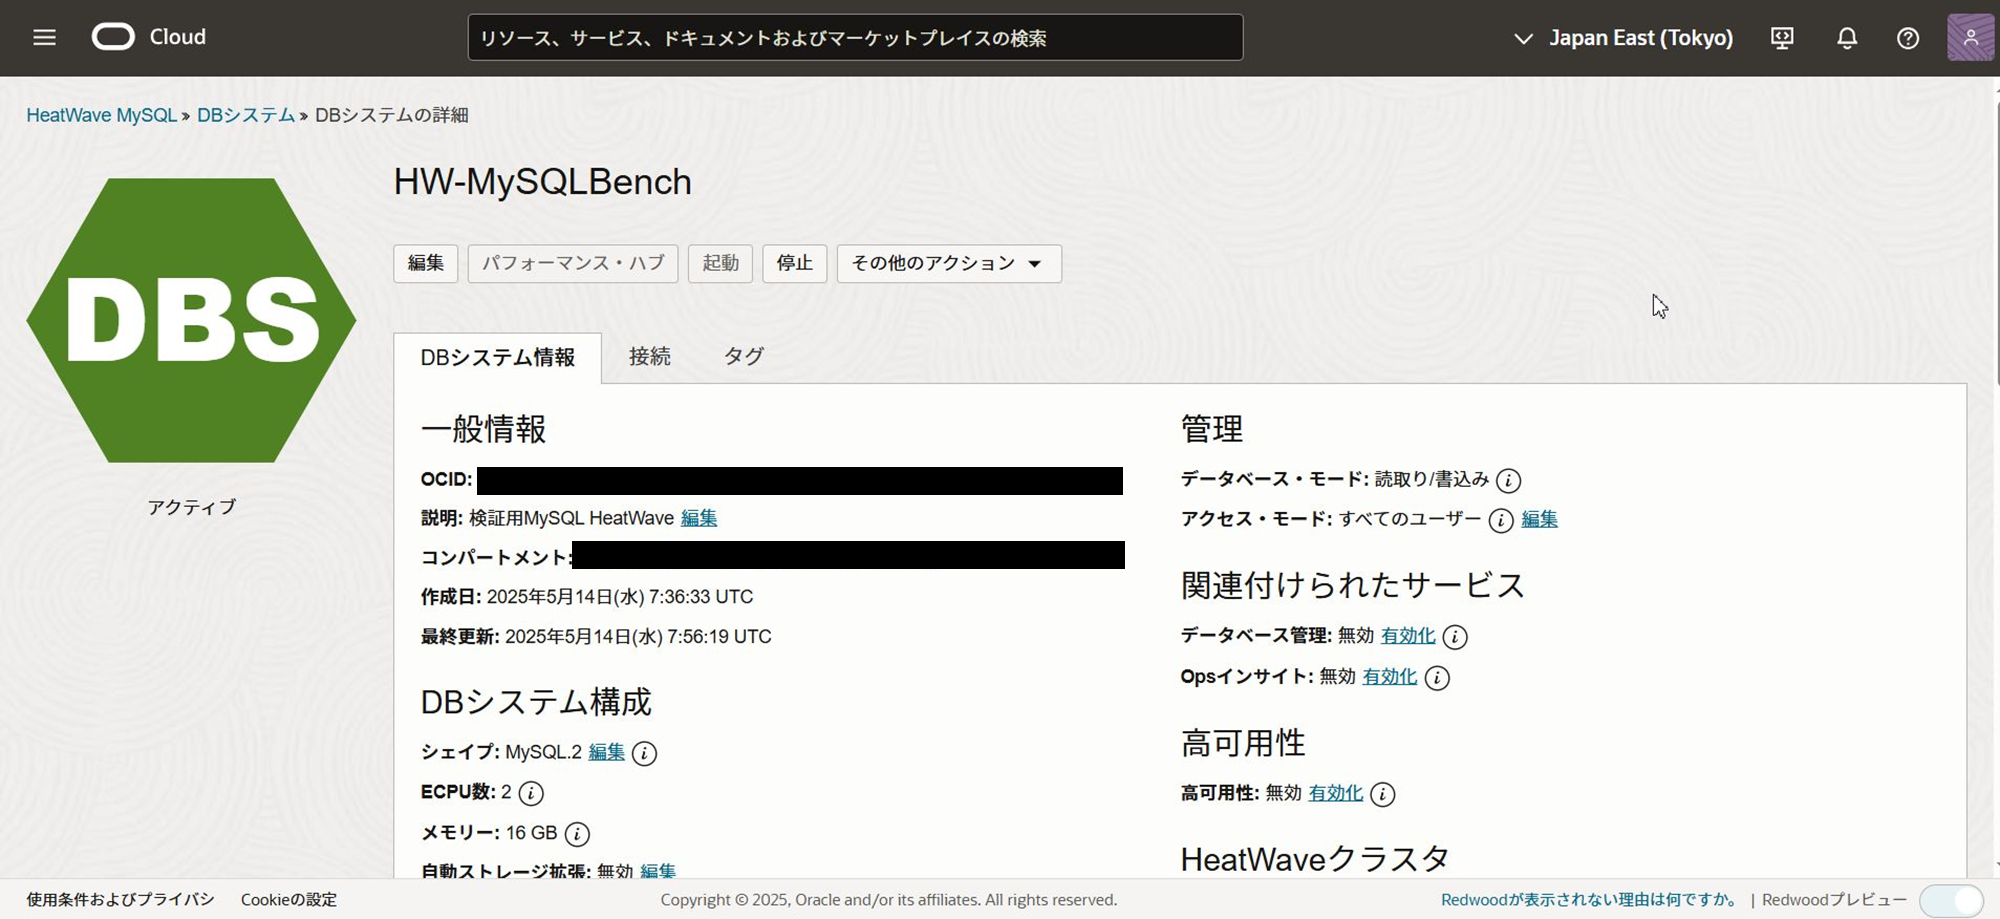Open the Cloud Shell developer tools icon
2000x919 pixels.
[1782, 38]
